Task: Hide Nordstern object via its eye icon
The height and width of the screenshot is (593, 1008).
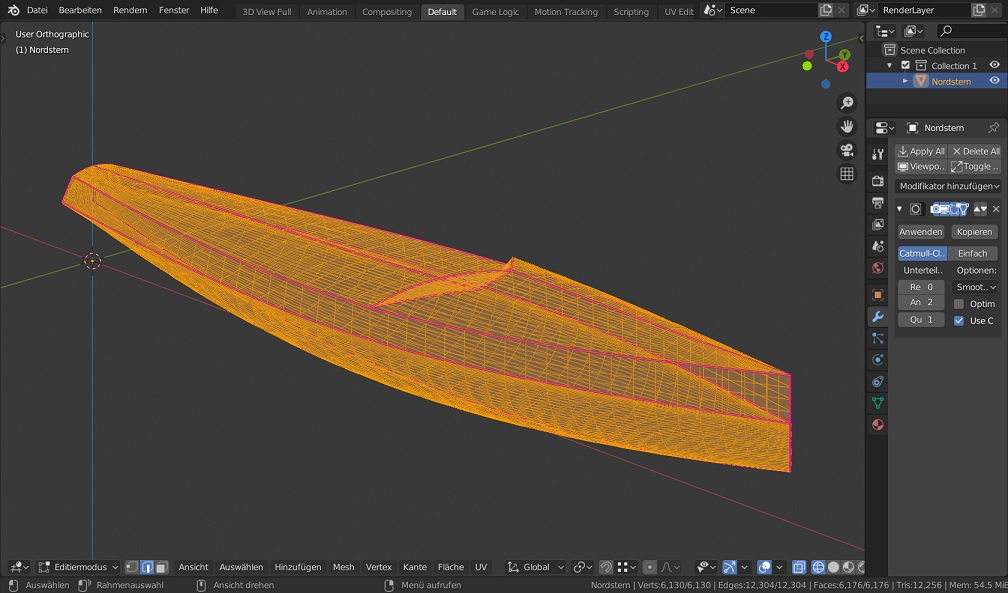Action: click(994, 81)
